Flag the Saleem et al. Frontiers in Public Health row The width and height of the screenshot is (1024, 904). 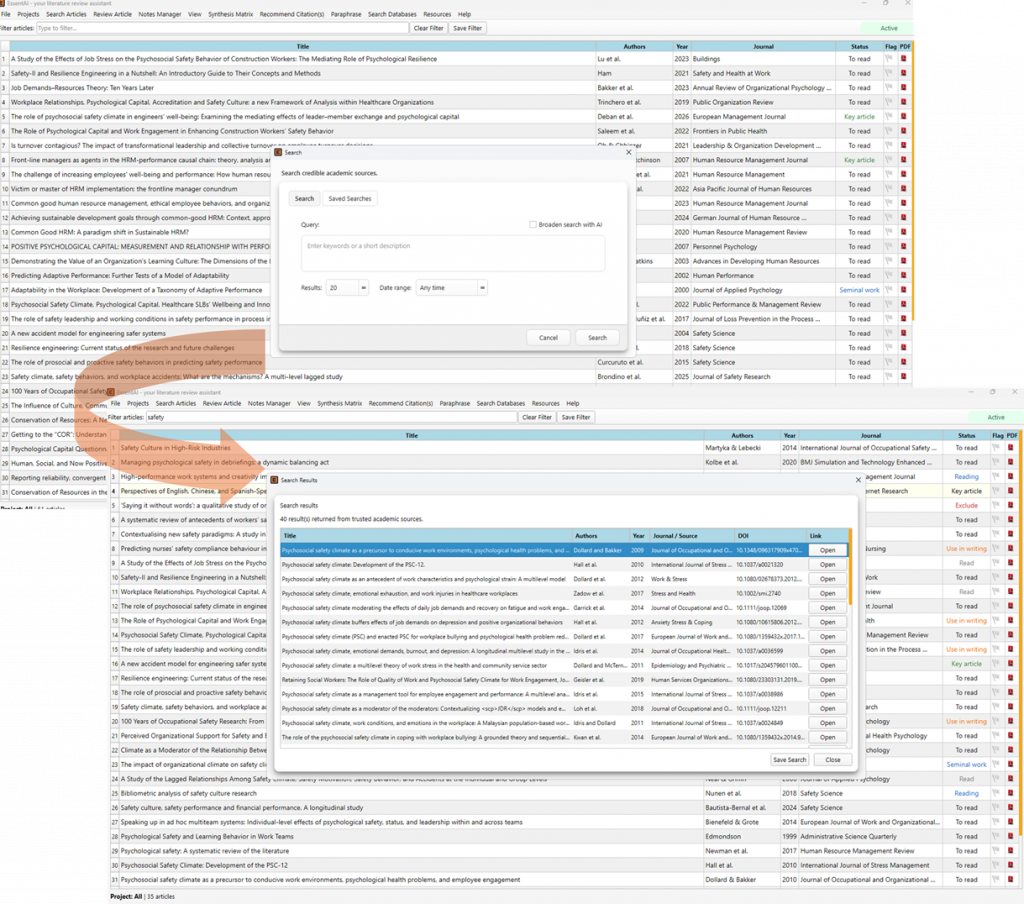tap(889, 131)
